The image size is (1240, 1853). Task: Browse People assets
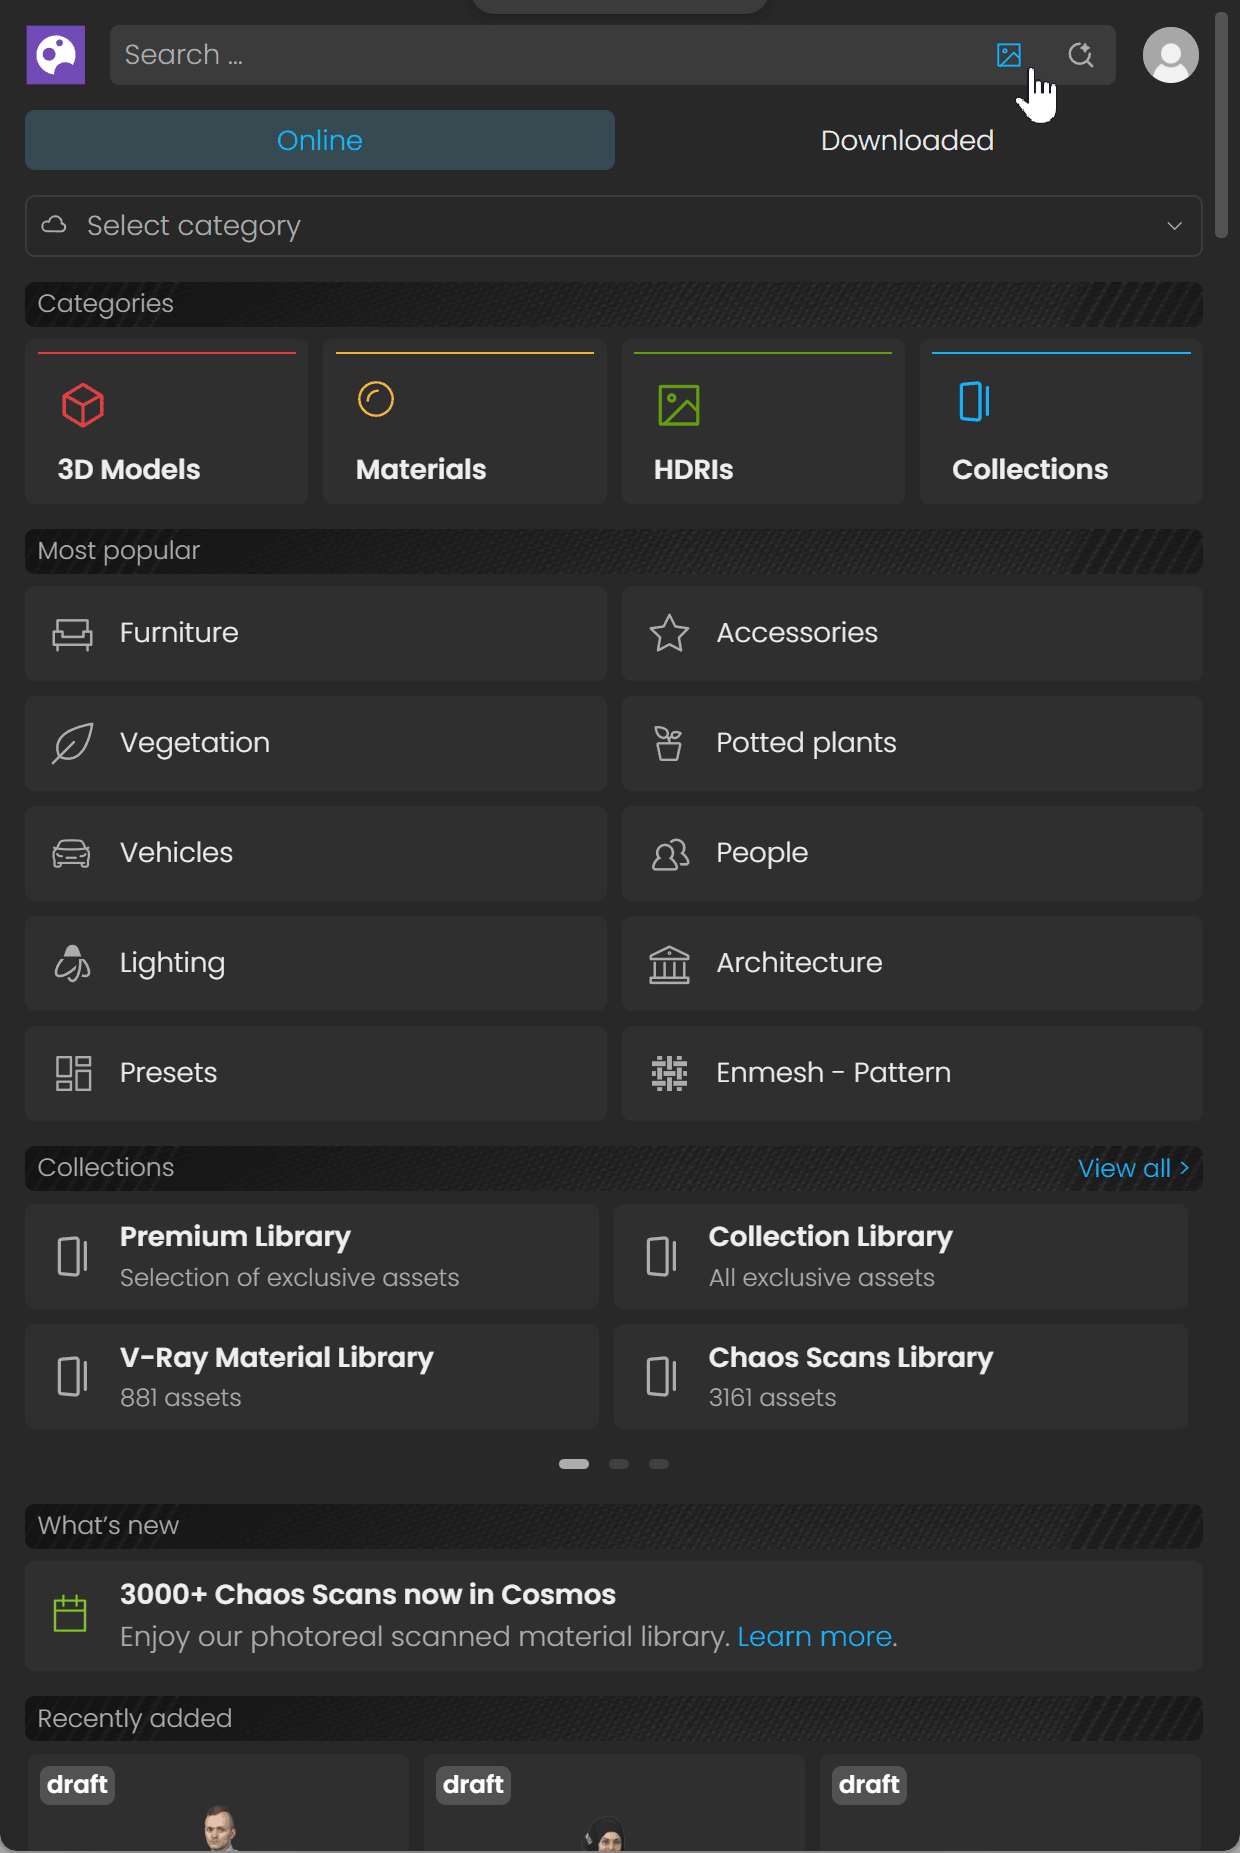[912, 853]
